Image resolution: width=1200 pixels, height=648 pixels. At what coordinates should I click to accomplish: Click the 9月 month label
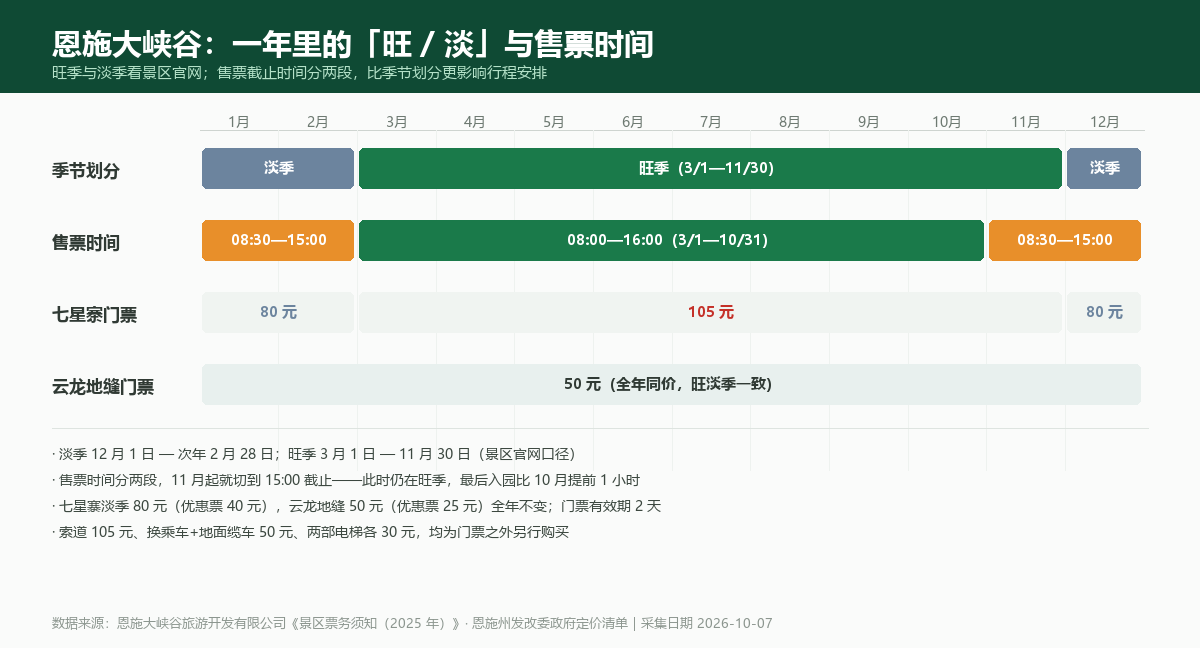(x=869, y=122)
